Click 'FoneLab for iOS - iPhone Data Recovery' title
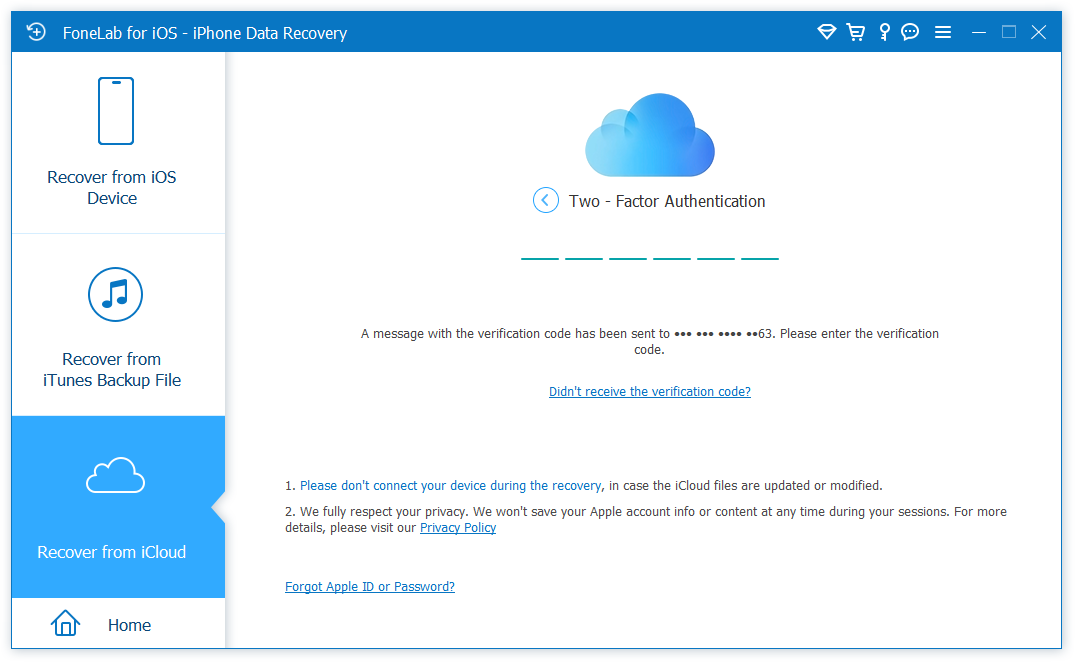This screenshot has width=1075, height=662. click(x=204, y=33)
